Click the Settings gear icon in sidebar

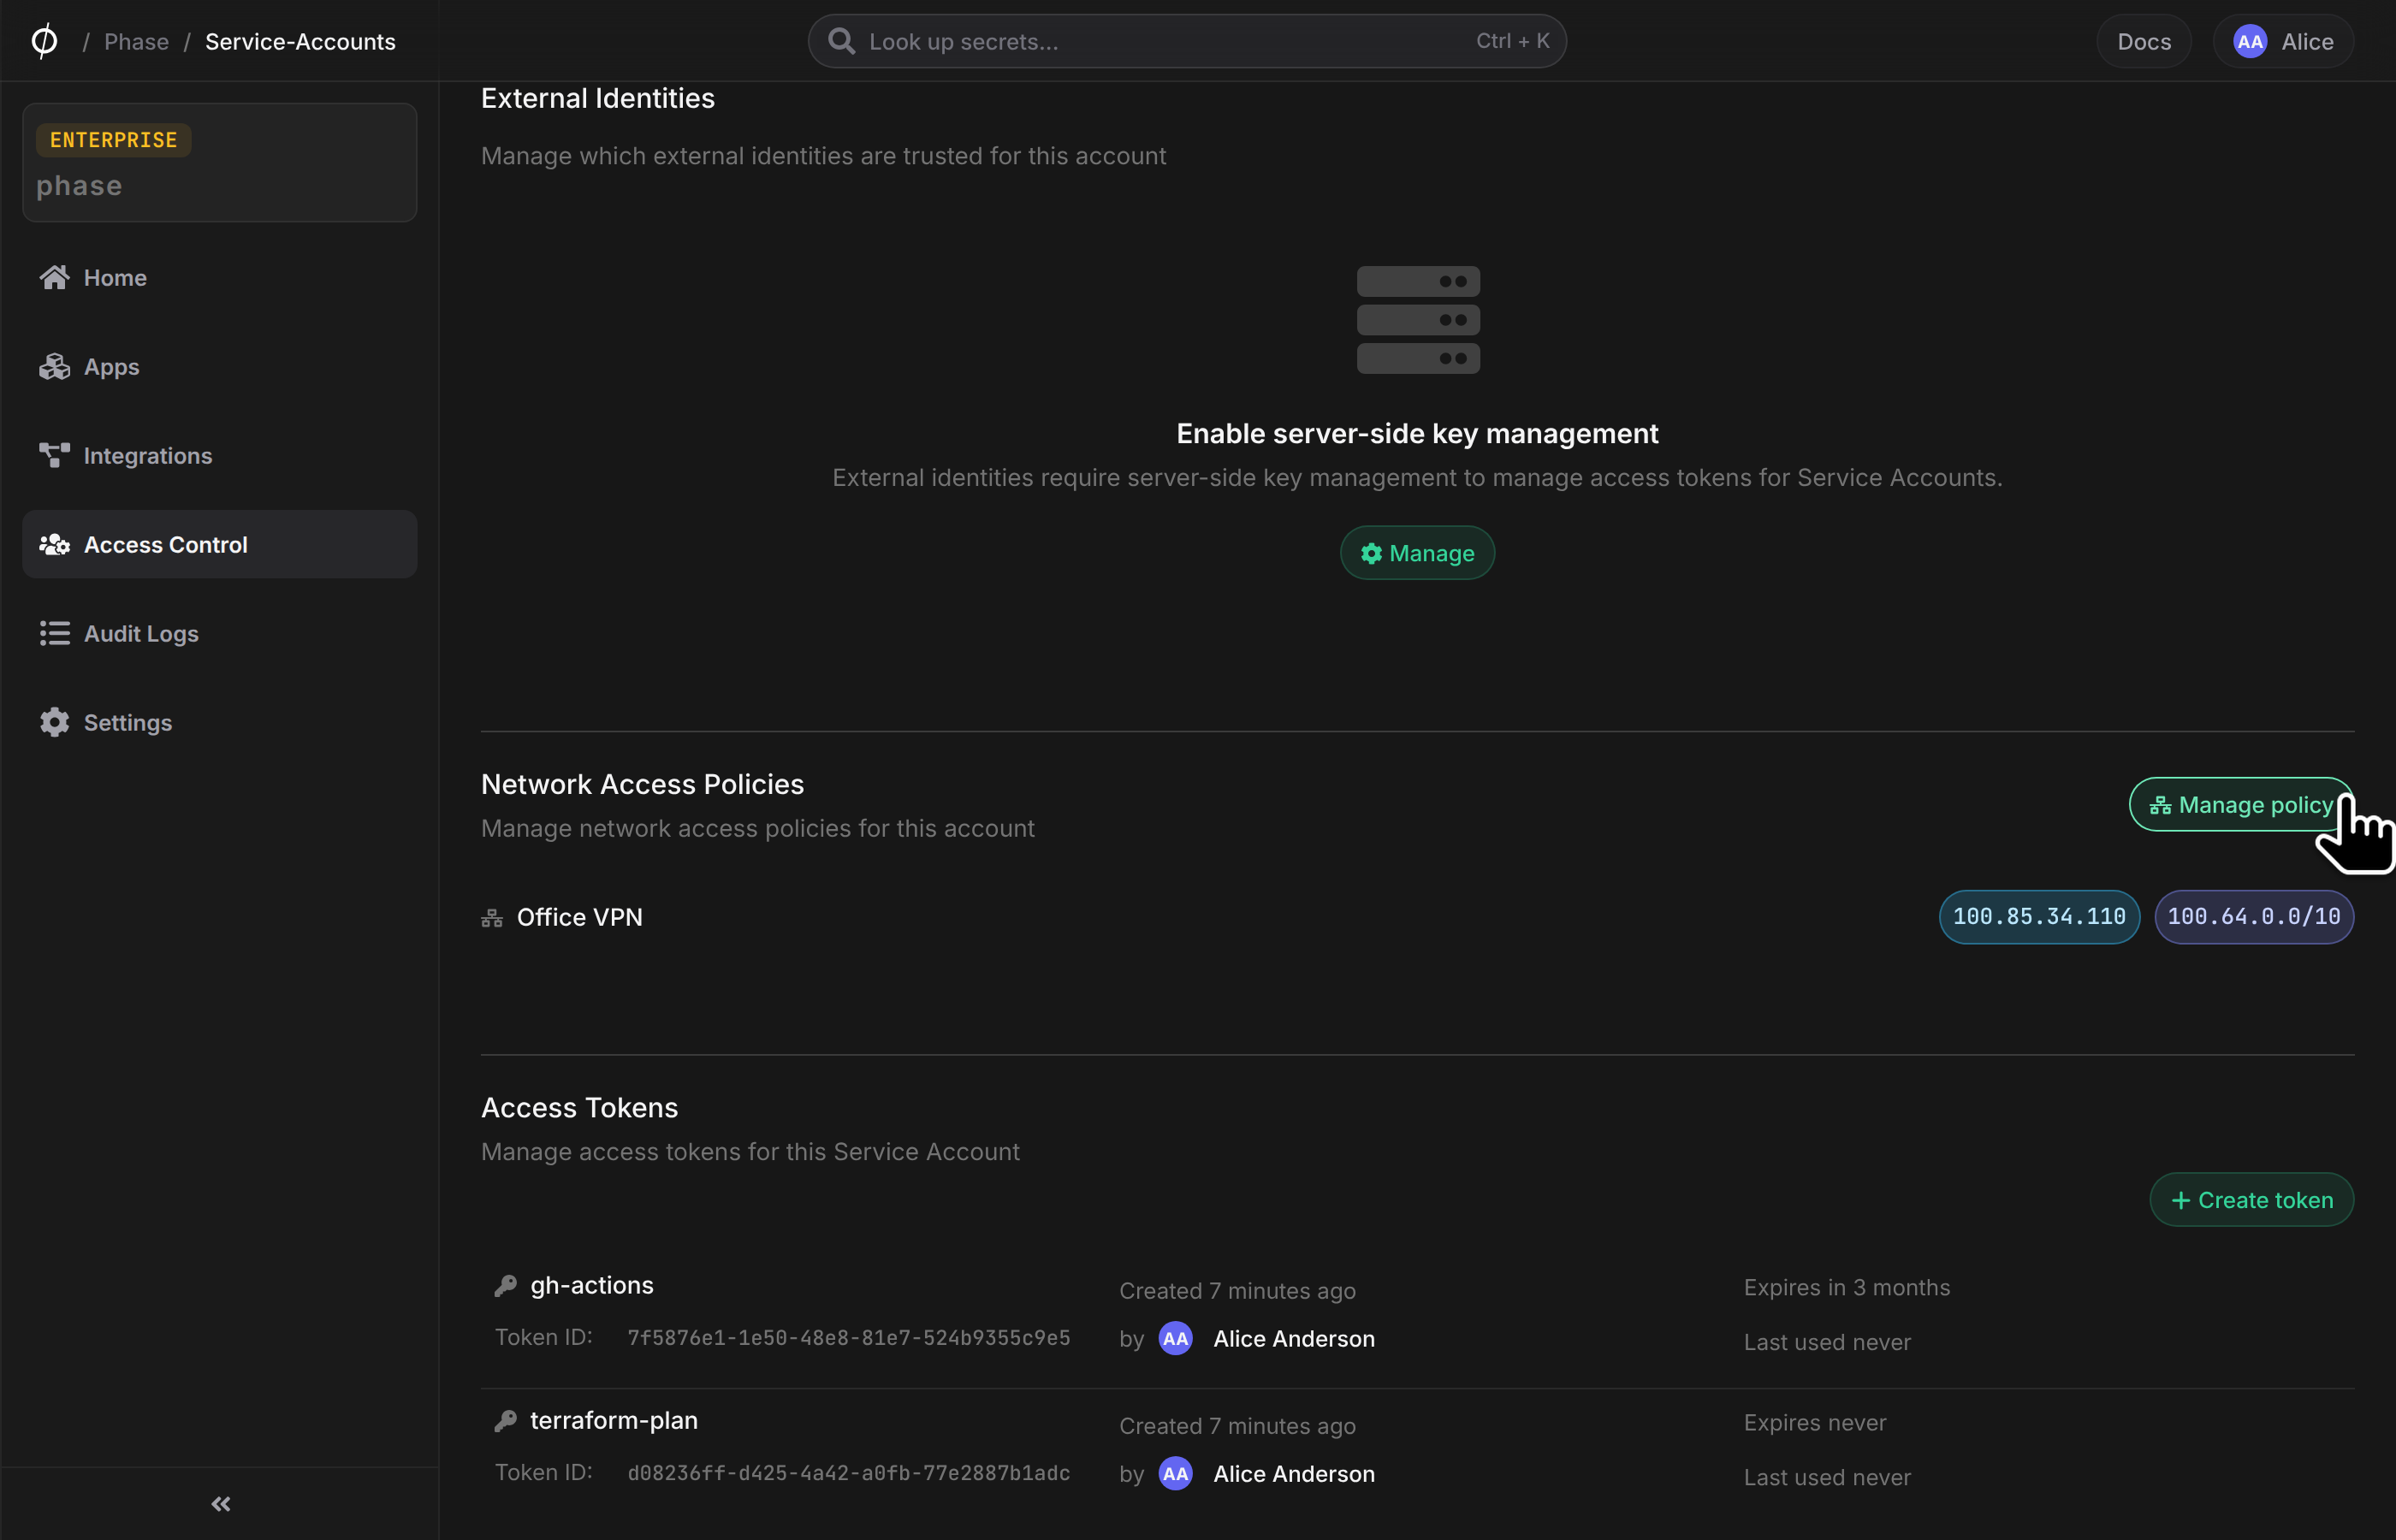tap(55, 722)
